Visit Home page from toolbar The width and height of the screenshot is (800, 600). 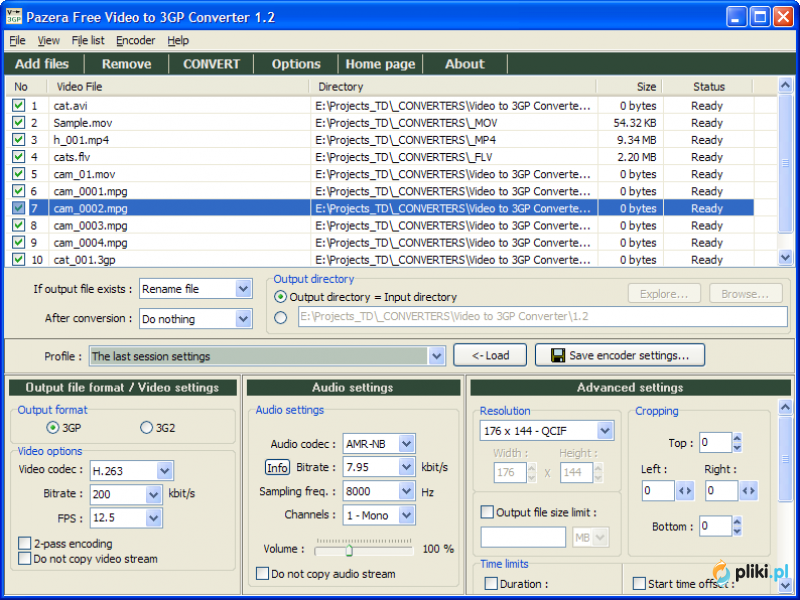(380, 64)
